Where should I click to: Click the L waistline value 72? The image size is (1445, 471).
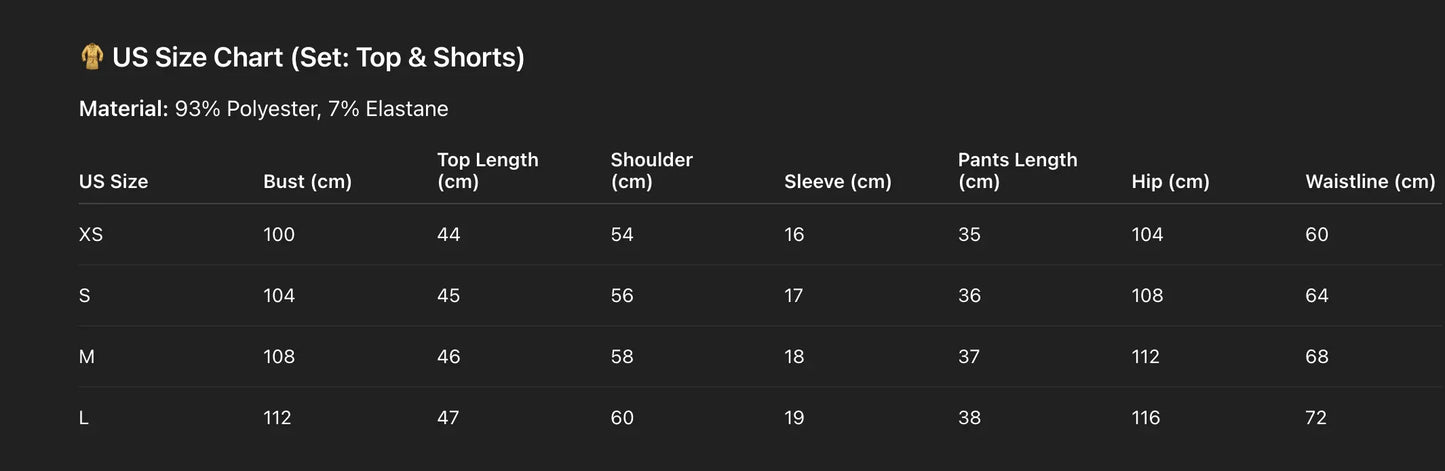(1316, 418)
